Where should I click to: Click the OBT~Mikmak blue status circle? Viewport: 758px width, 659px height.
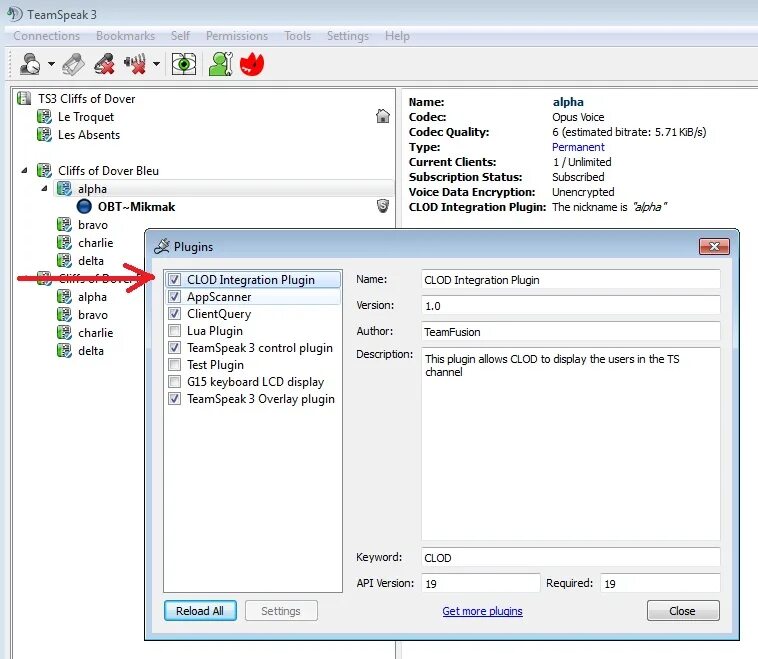[84, 206]
